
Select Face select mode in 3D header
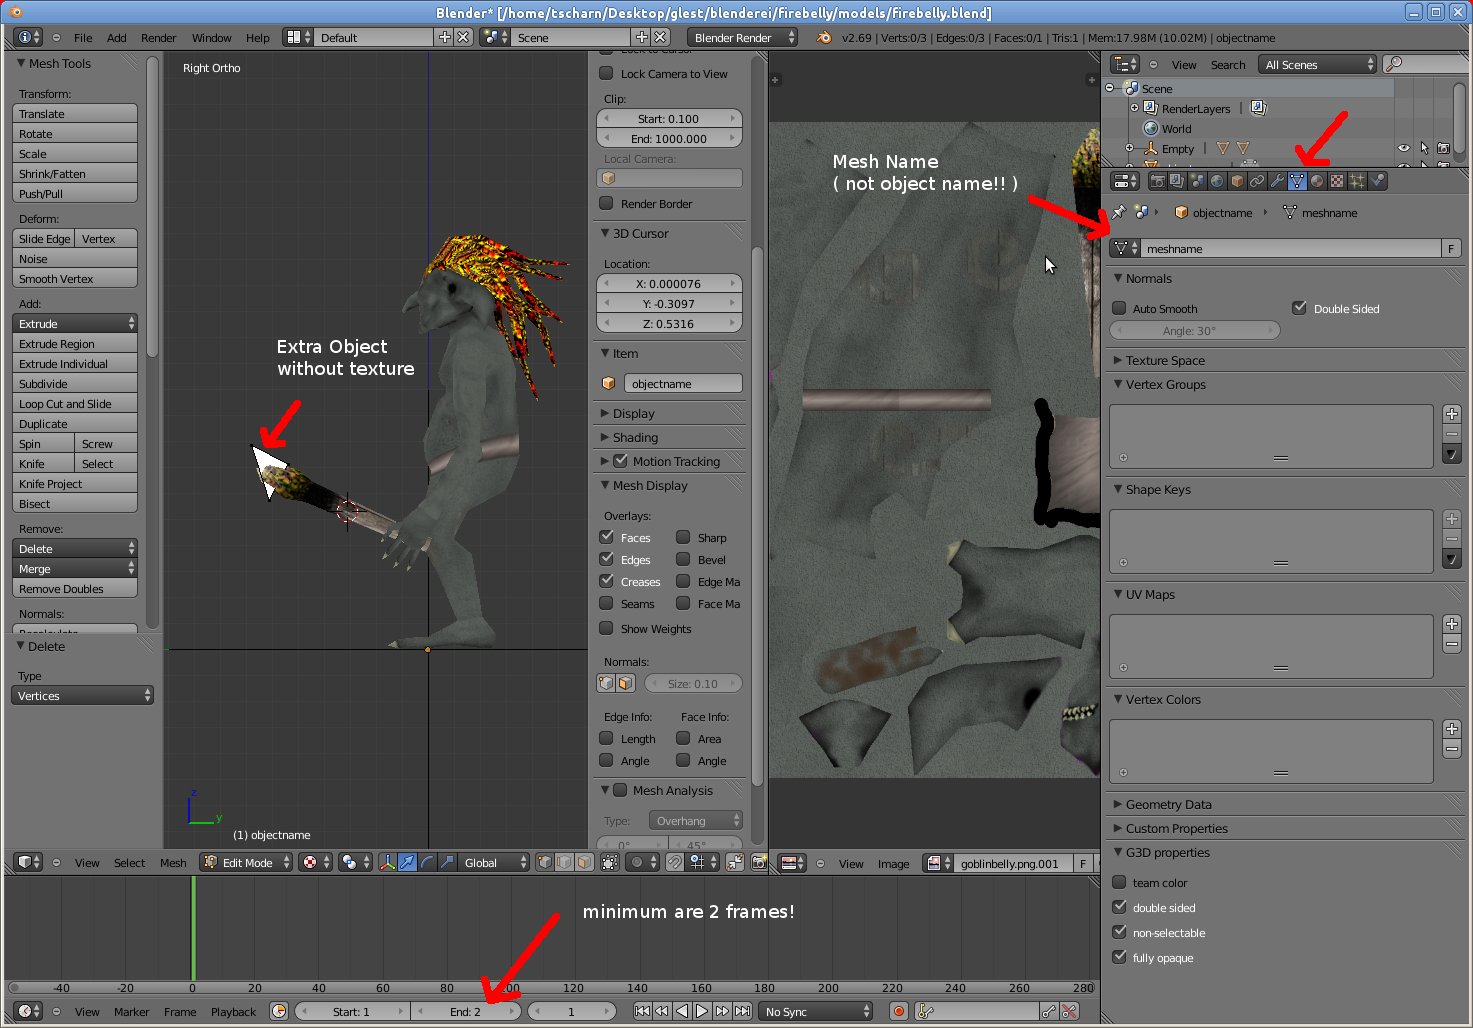point(585,862)
